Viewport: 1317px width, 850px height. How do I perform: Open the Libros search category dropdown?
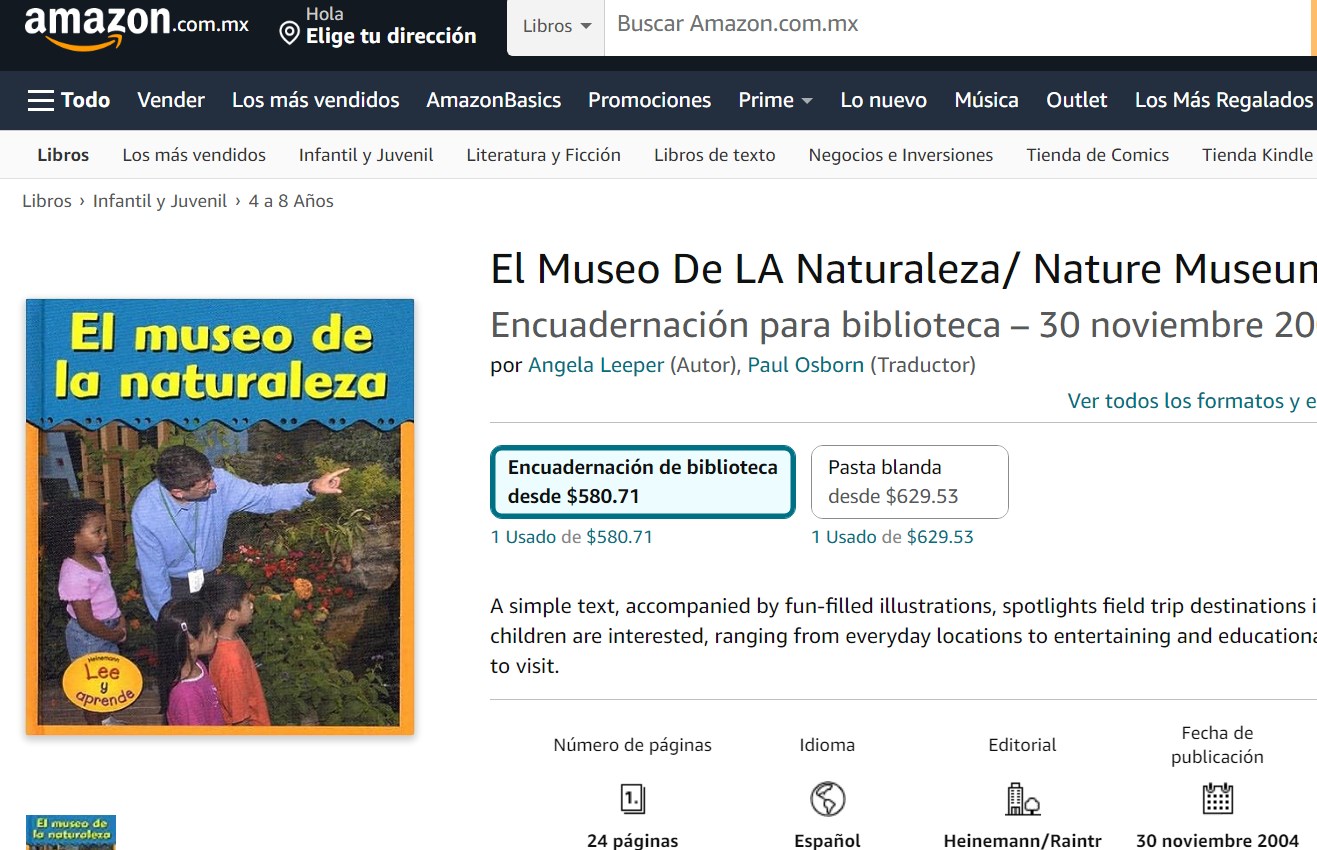coord(556,26)
